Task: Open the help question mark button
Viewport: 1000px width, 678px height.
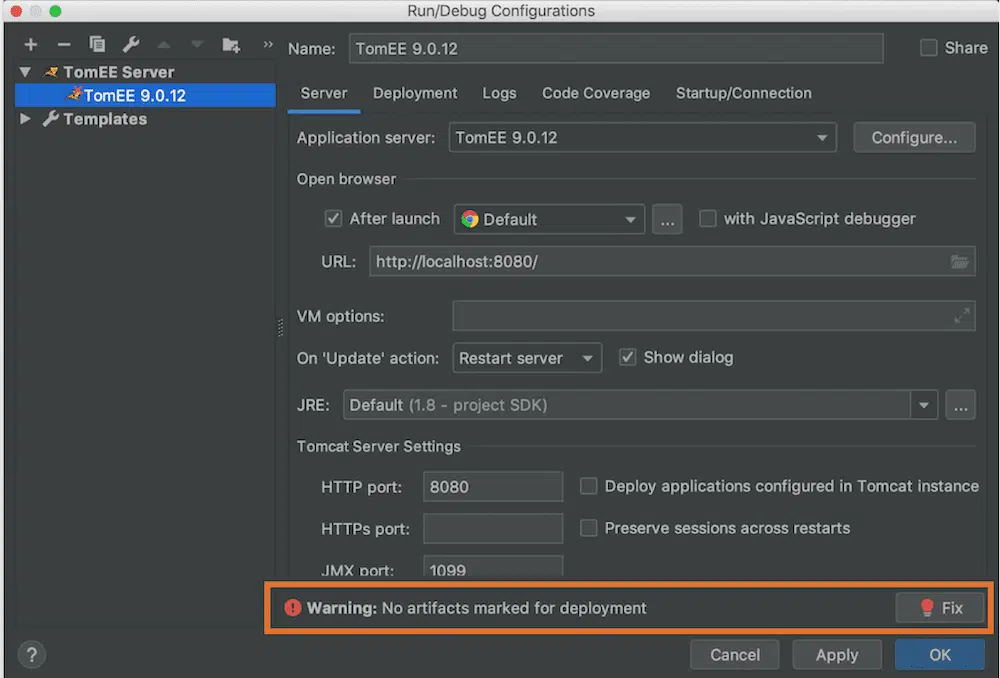Action: coord(31,655)
